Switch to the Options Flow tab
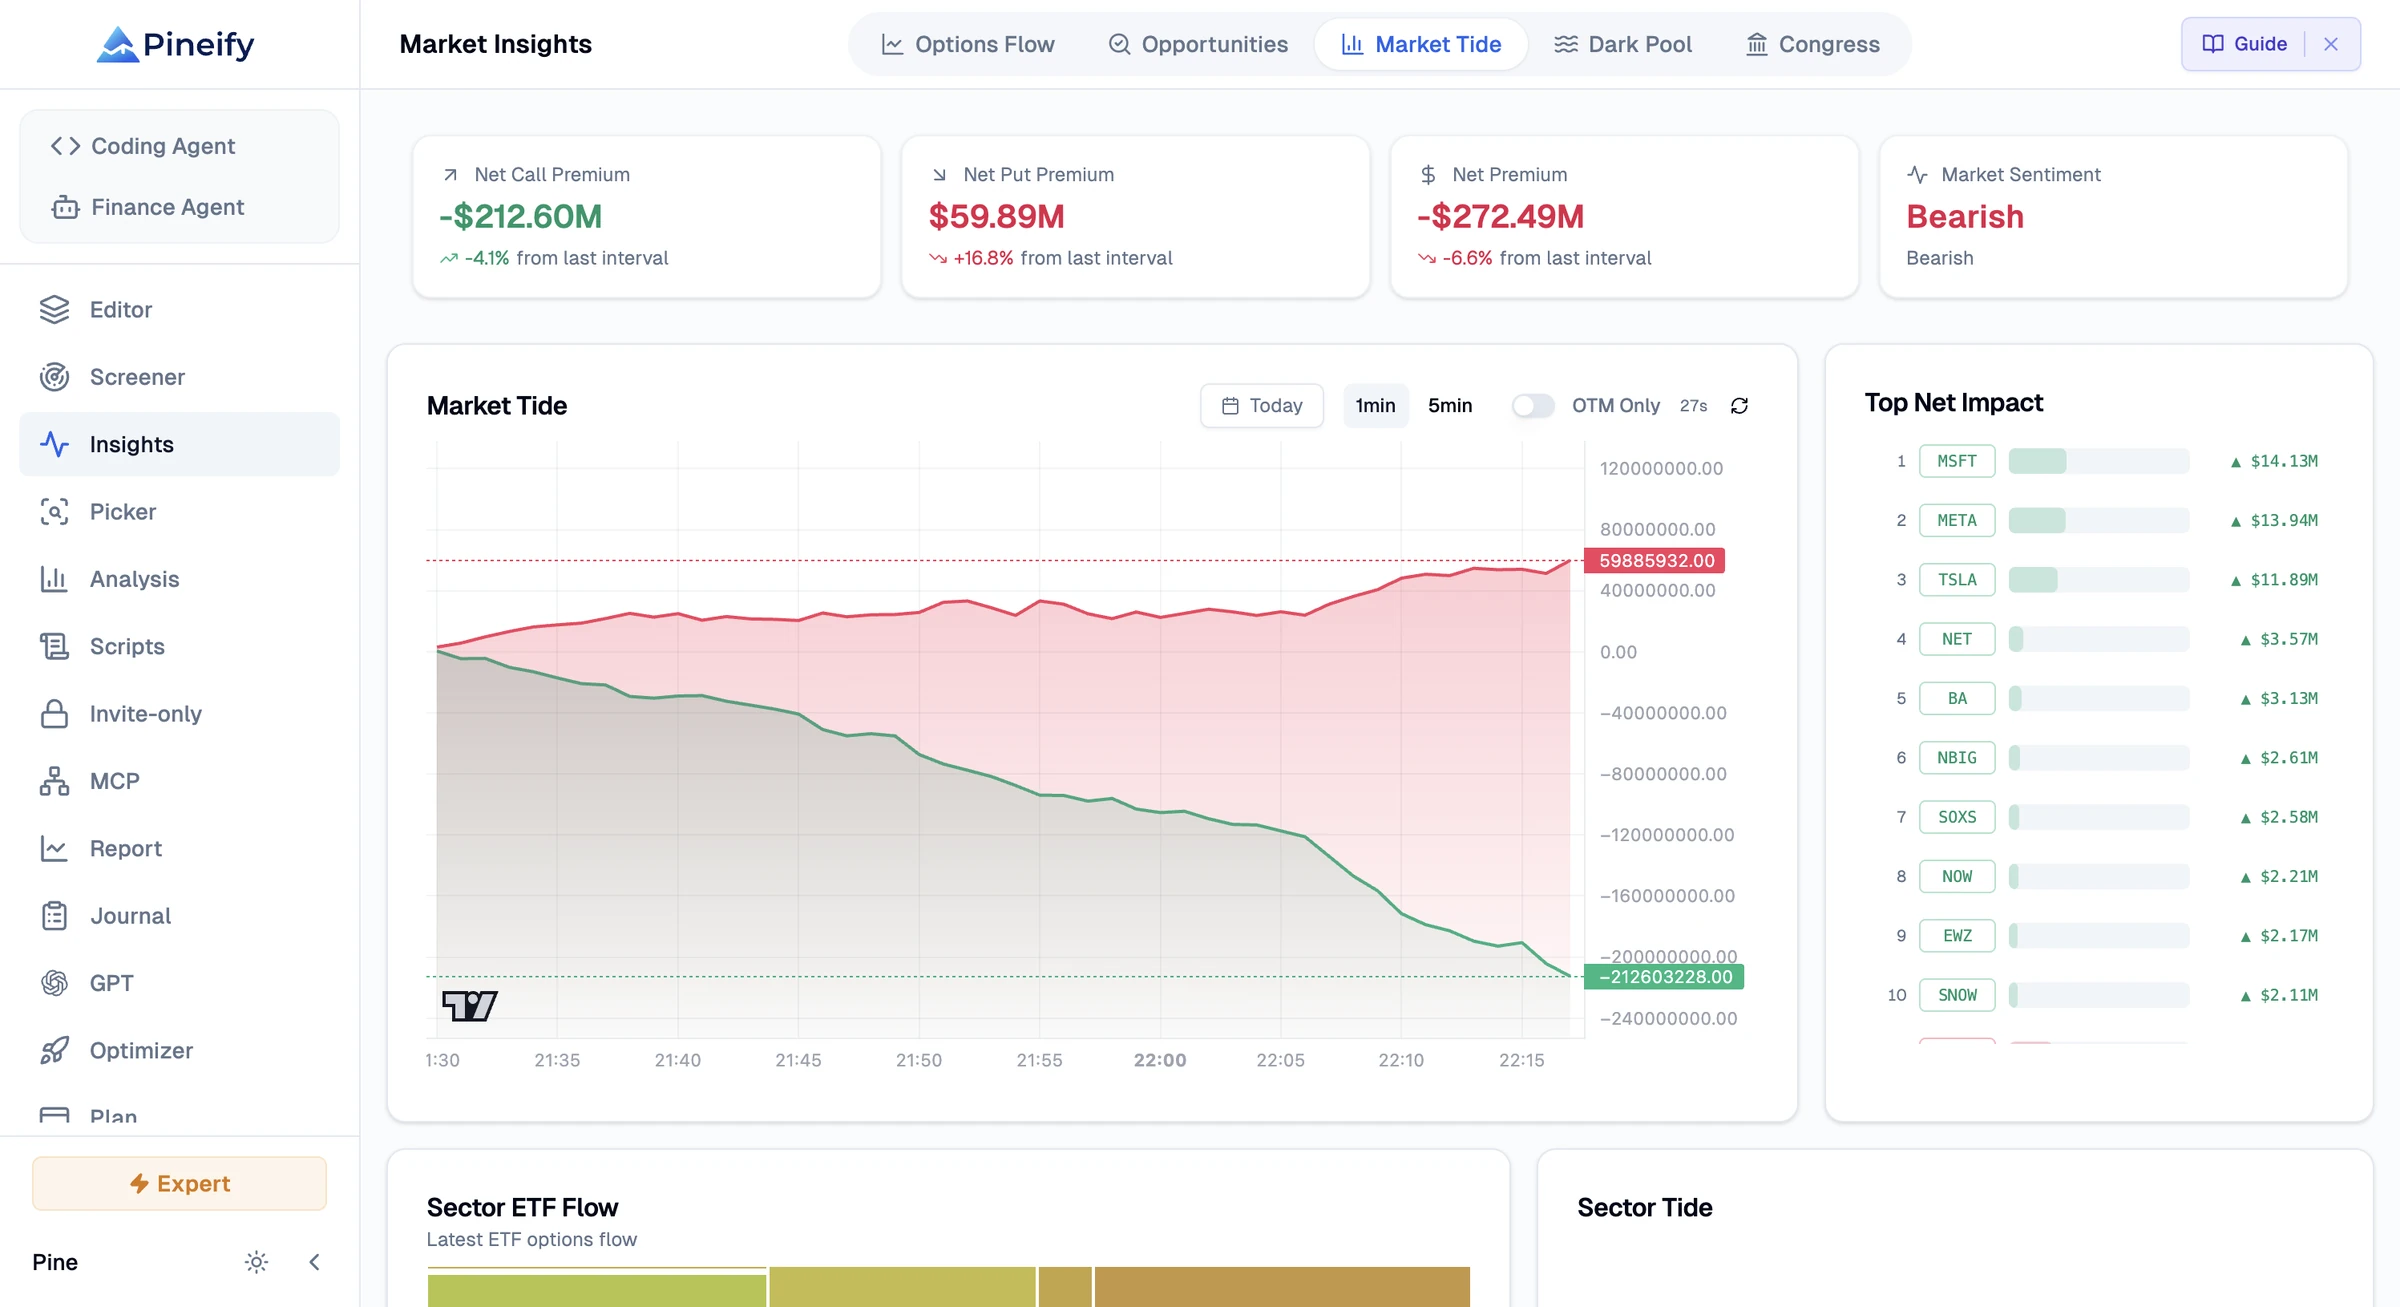Viewport: 2400px width, 1307px height. (967, 44)
